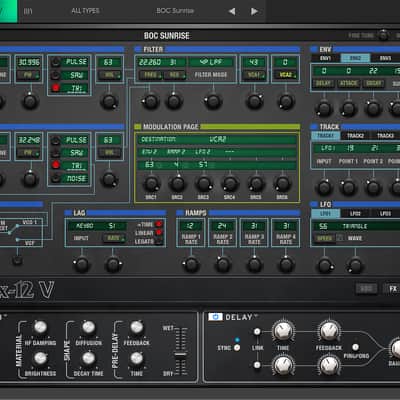Screen dimensions: 400x400
Task: Open the VCA2 modulation button
Action: click(x=286, y=75)
